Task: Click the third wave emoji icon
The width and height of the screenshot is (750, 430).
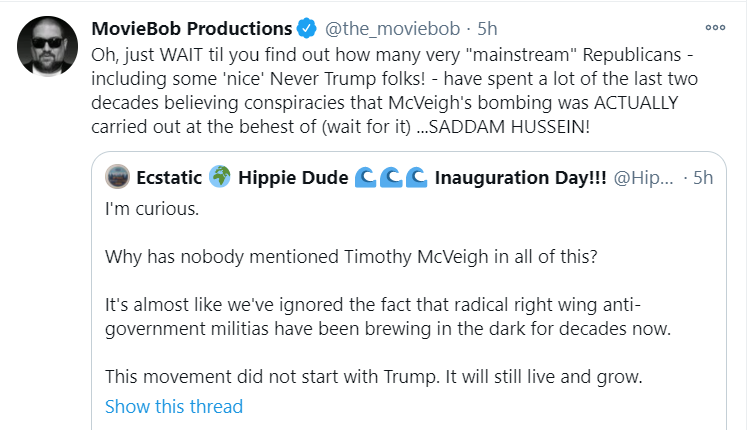Action: (x=416, y=177)
